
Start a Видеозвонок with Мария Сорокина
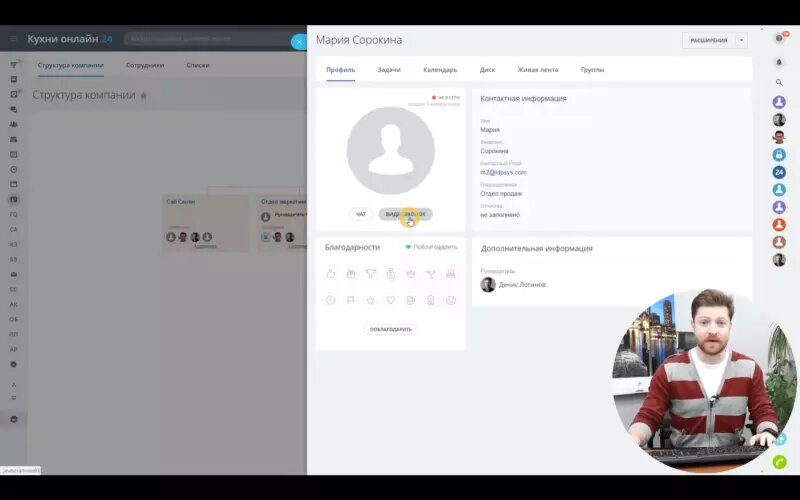pos(406,214)
